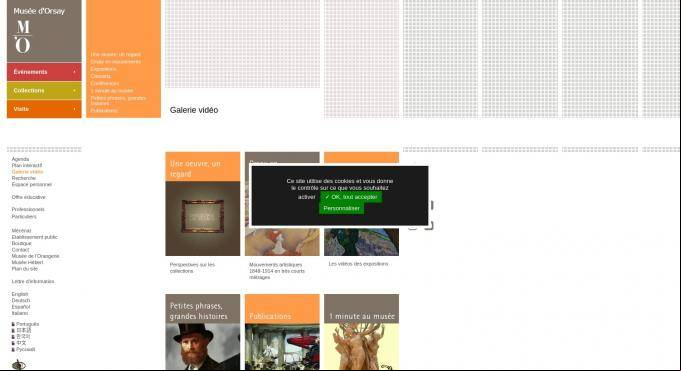Switch the site language to English
681x371 pixels.
click(20, 294)
